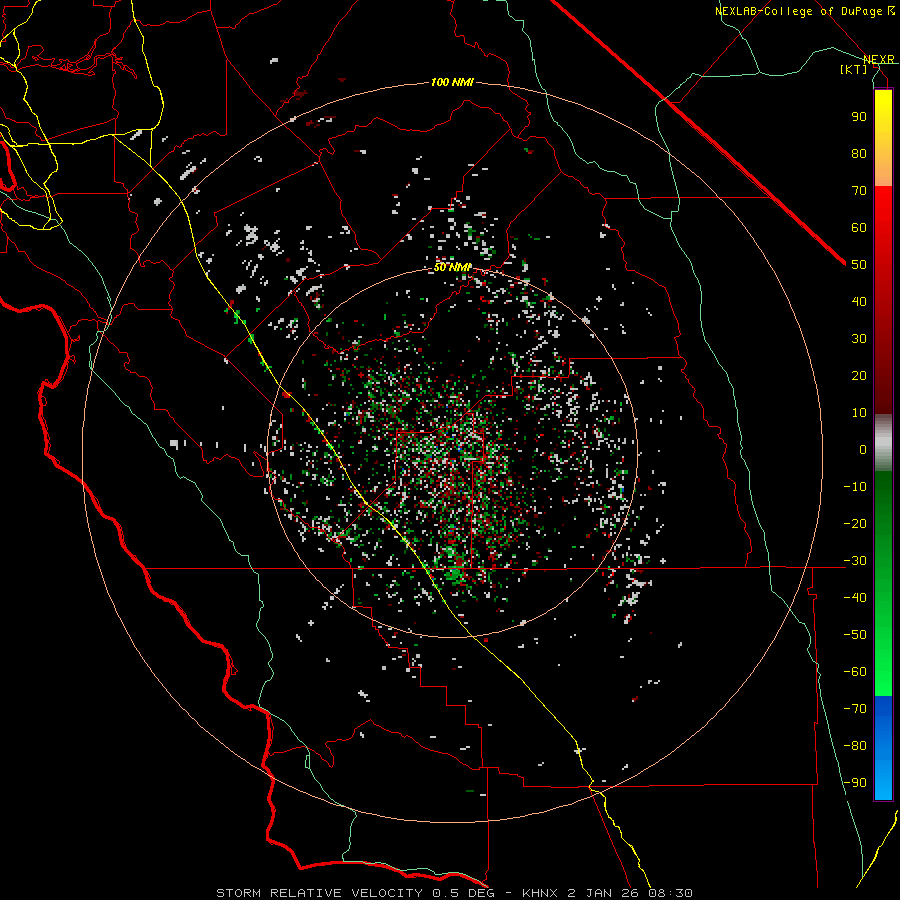Click the "[KT]" units label
The image size is (900, 900).
pos(854,69)
